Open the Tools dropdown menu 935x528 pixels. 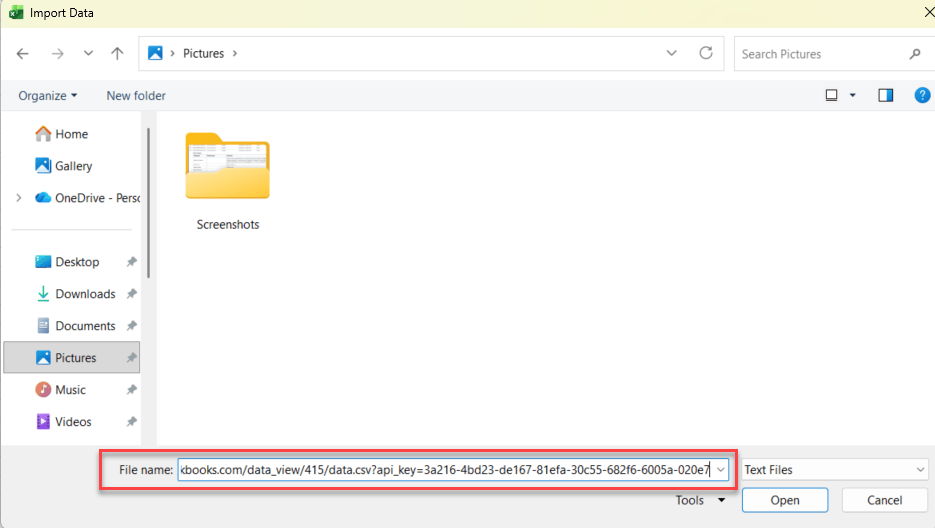tap(700, 500)
